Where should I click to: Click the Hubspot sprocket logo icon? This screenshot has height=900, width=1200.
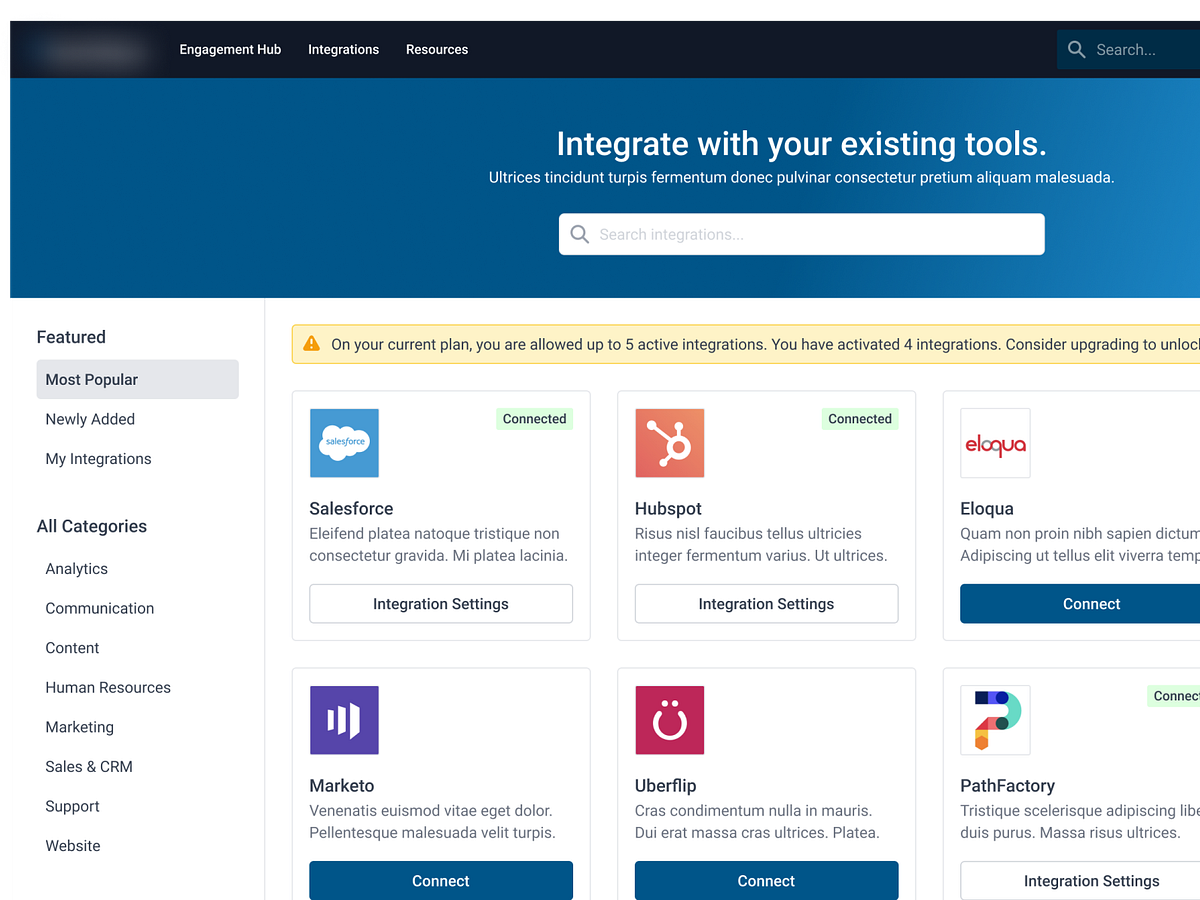pyautogui.click(x=669, y=443)
